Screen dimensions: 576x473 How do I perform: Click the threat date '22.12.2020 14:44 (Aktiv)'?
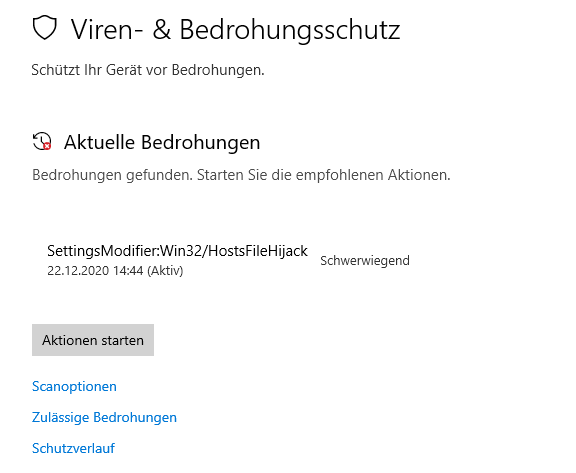(115, 271)
